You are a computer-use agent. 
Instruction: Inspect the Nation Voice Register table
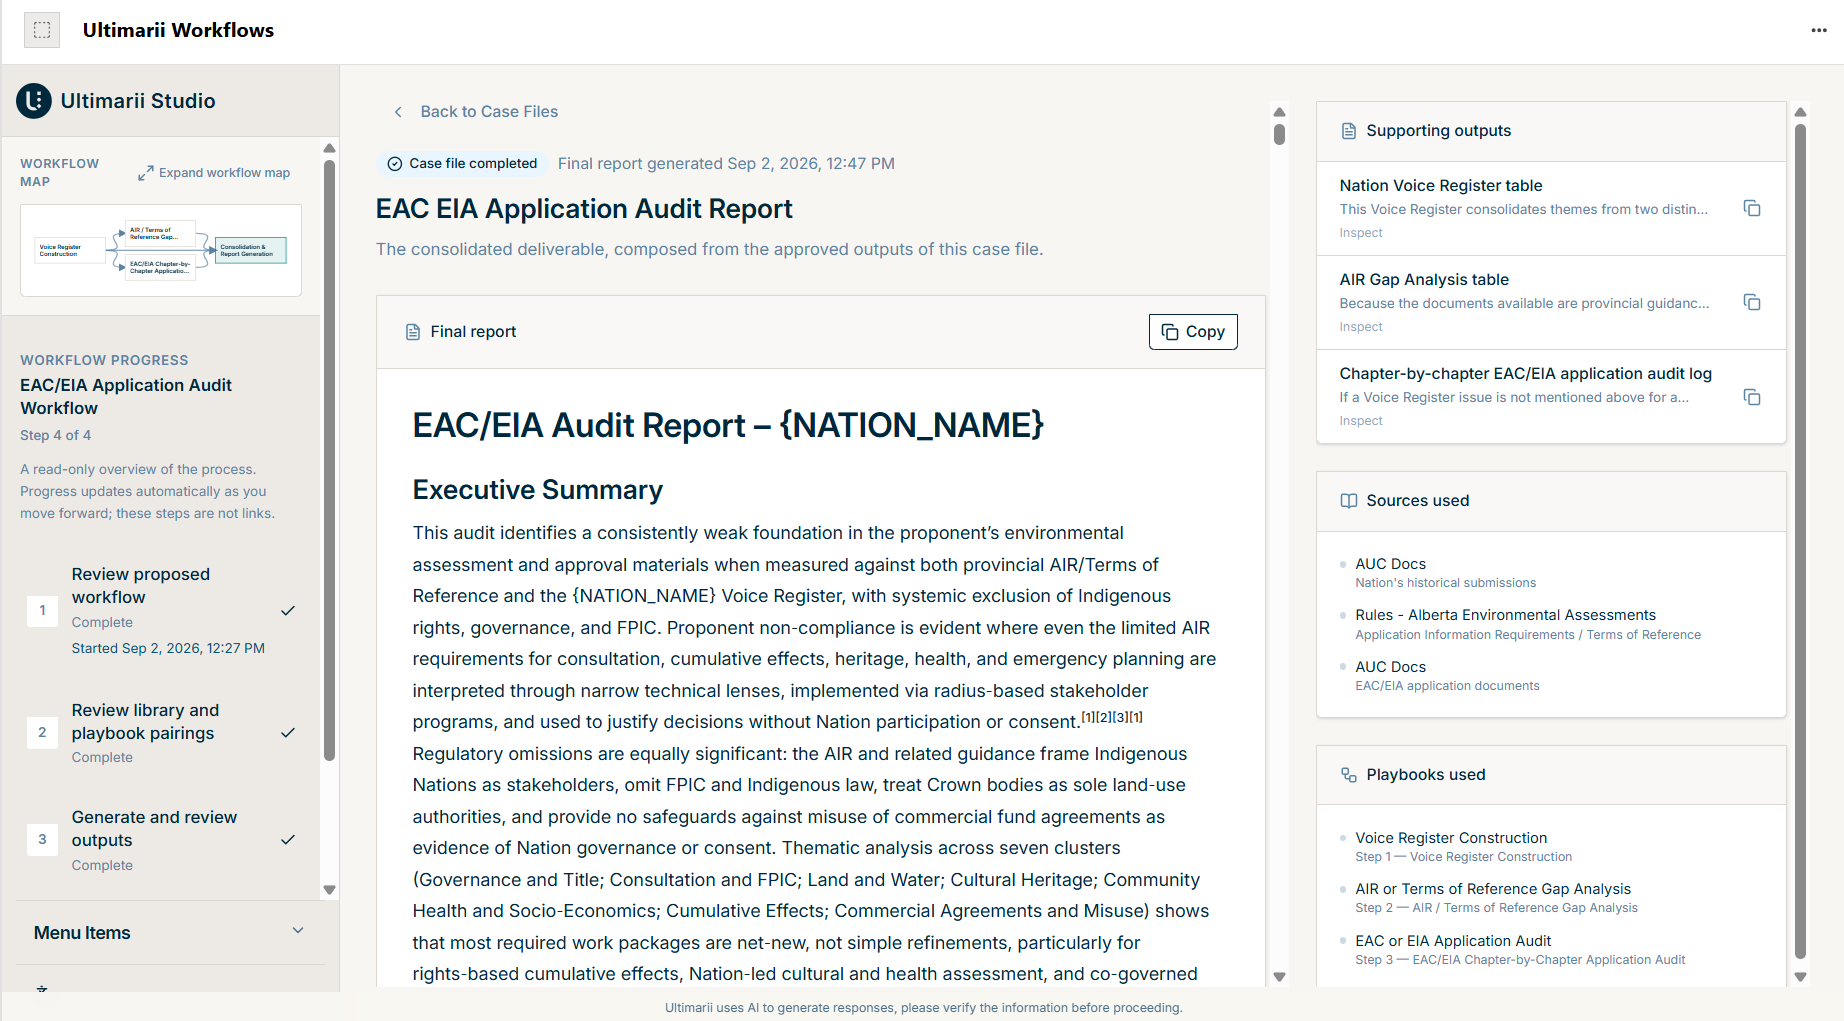(x=1361, y=233)
